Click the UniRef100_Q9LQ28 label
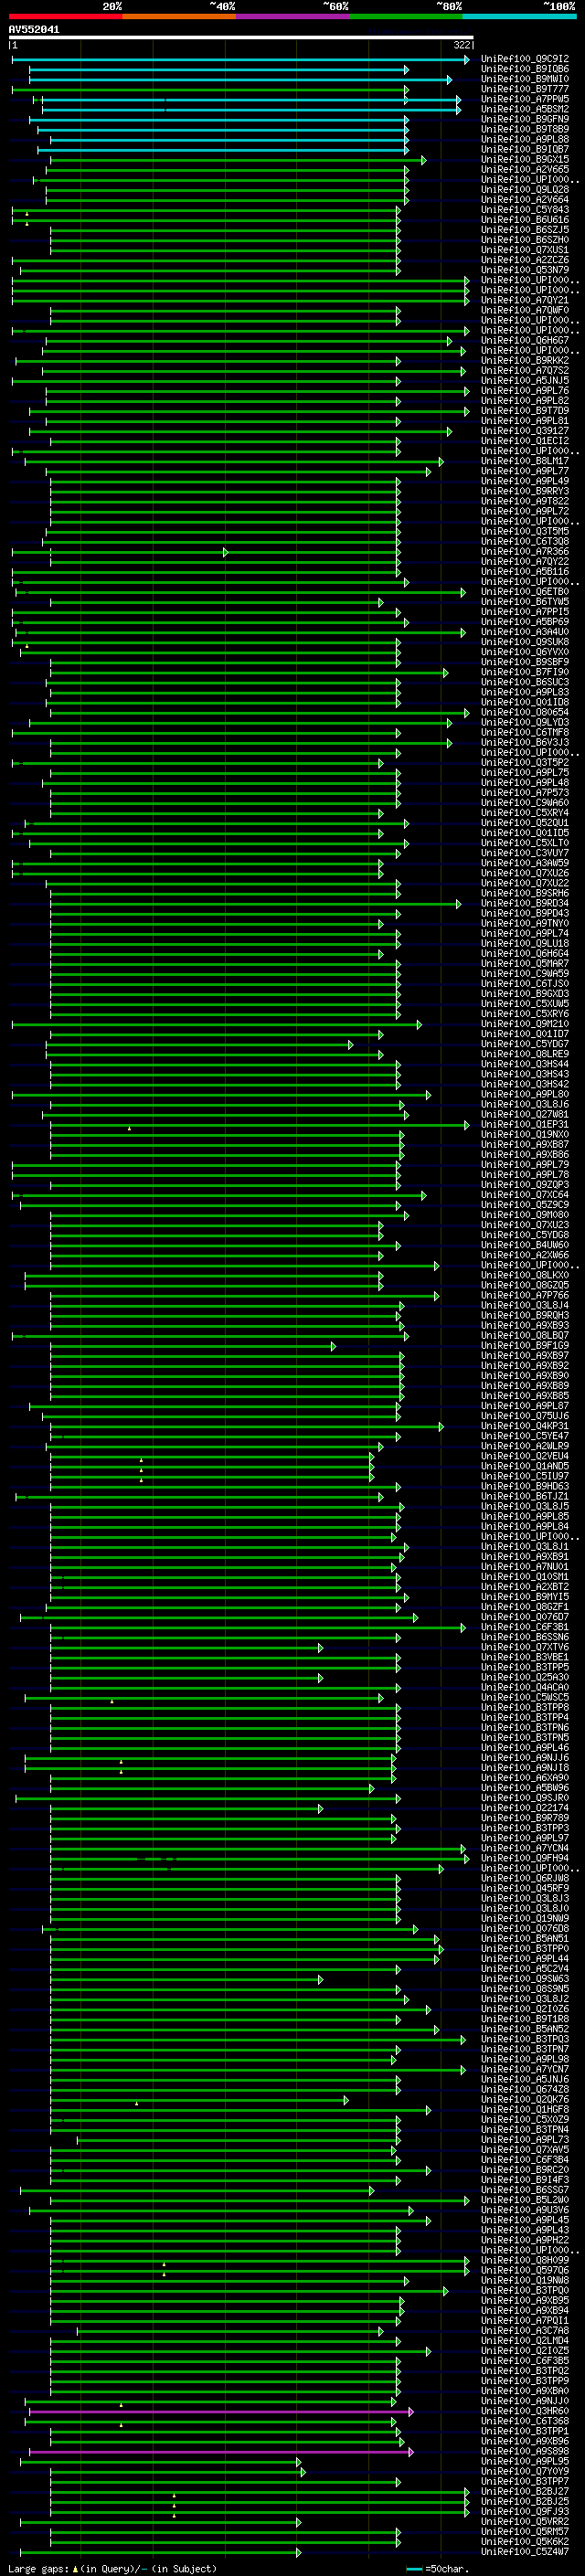 [x=525, y=189]
